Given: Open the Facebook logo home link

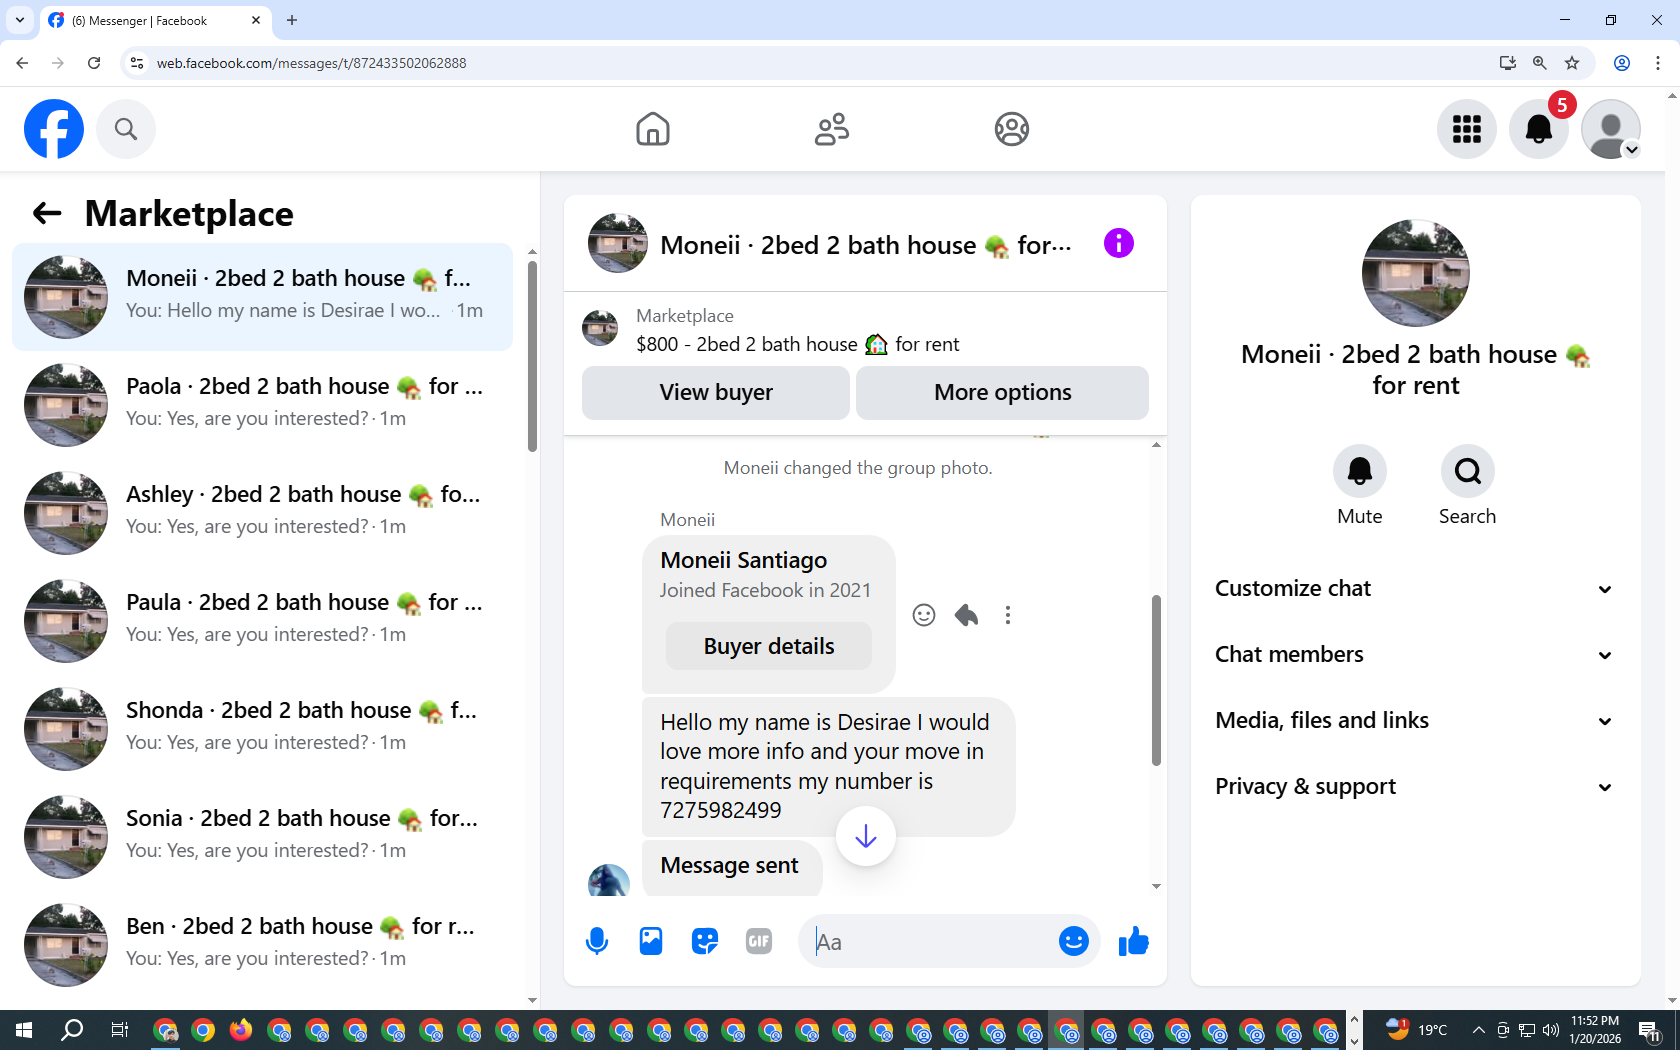Looking at the screenshot, I should tap(54, 129).
